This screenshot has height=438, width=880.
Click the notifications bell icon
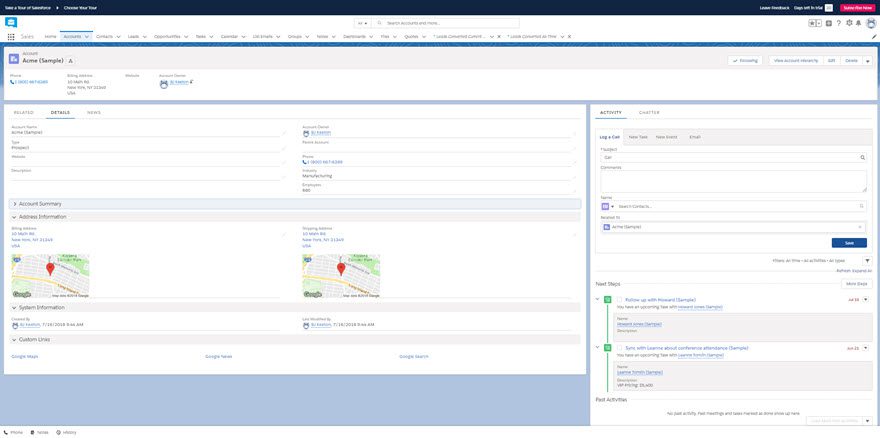[x=859, y=22]
